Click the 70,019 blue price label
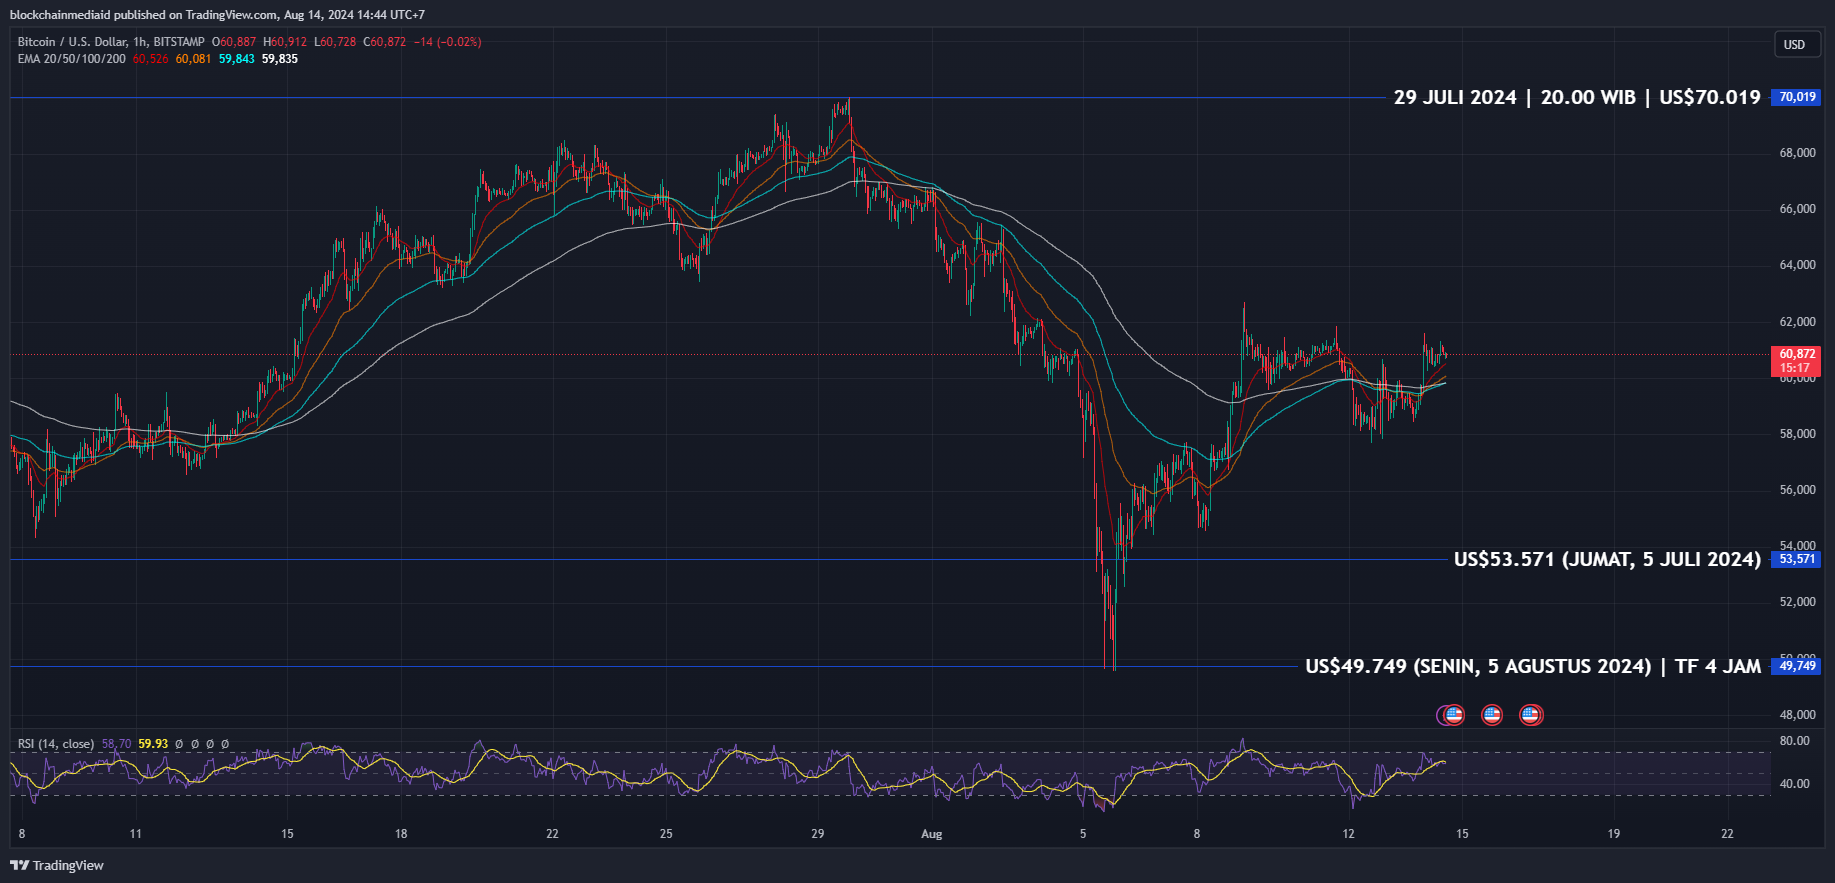The width and height of the screenshot is (1835, 883). coord(1796,97)
